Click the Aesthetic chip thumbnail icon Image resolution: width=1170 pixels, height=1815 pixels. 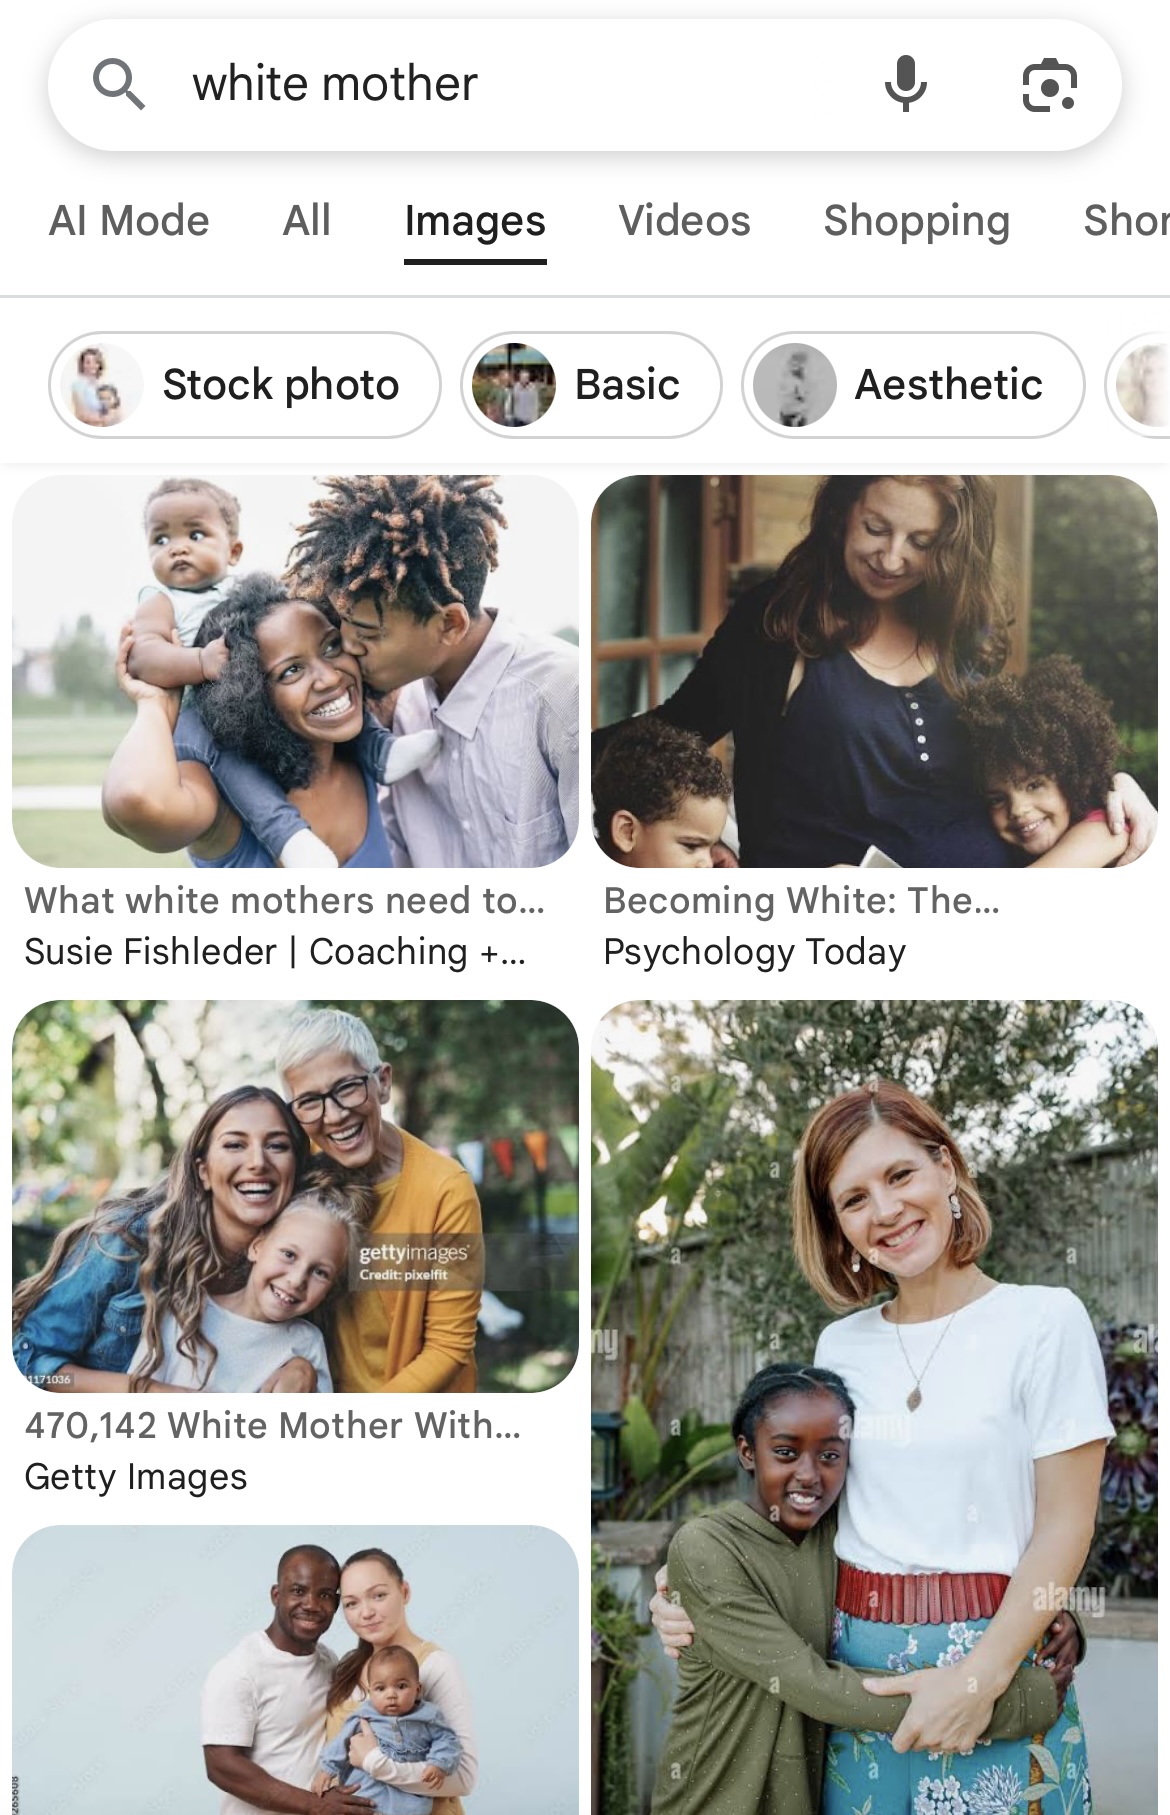click(794, 385)
